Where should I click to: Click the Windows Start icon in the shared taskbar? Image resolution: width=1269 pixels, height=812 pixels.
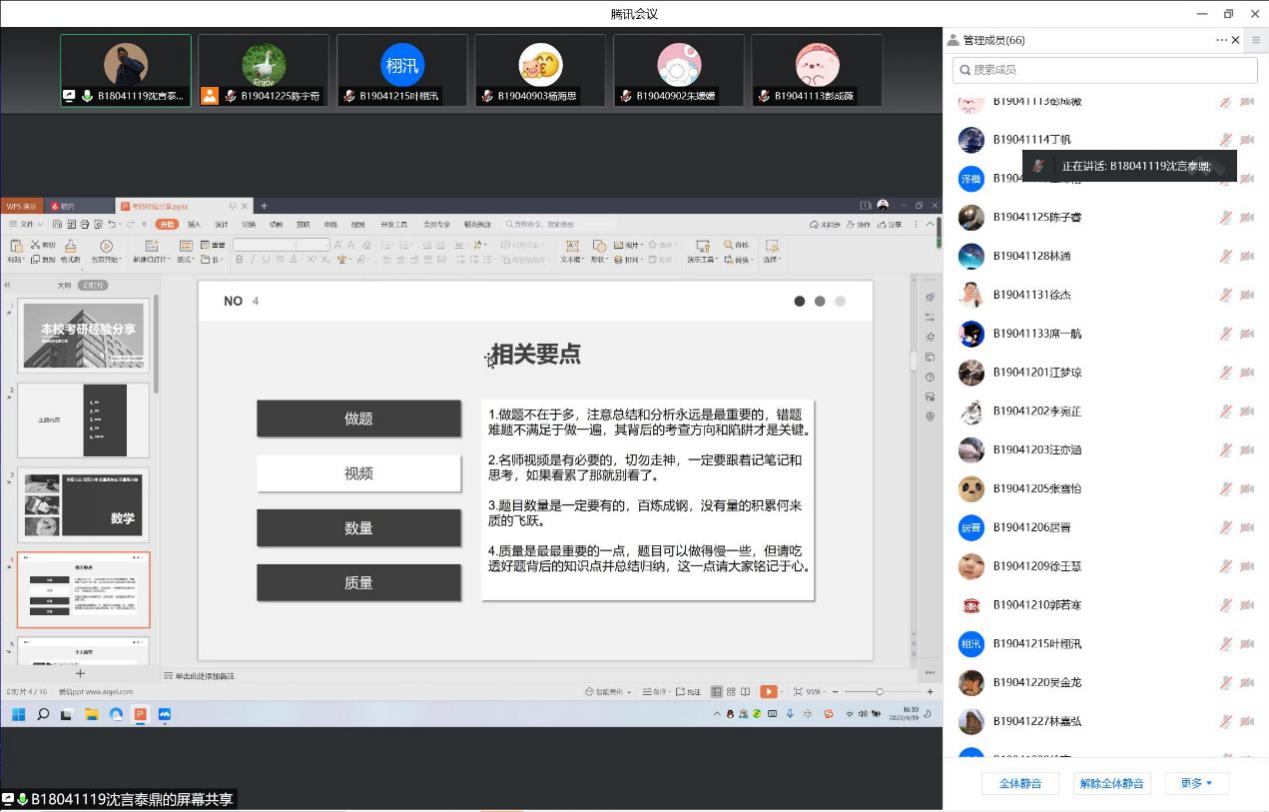click(18, 714)
